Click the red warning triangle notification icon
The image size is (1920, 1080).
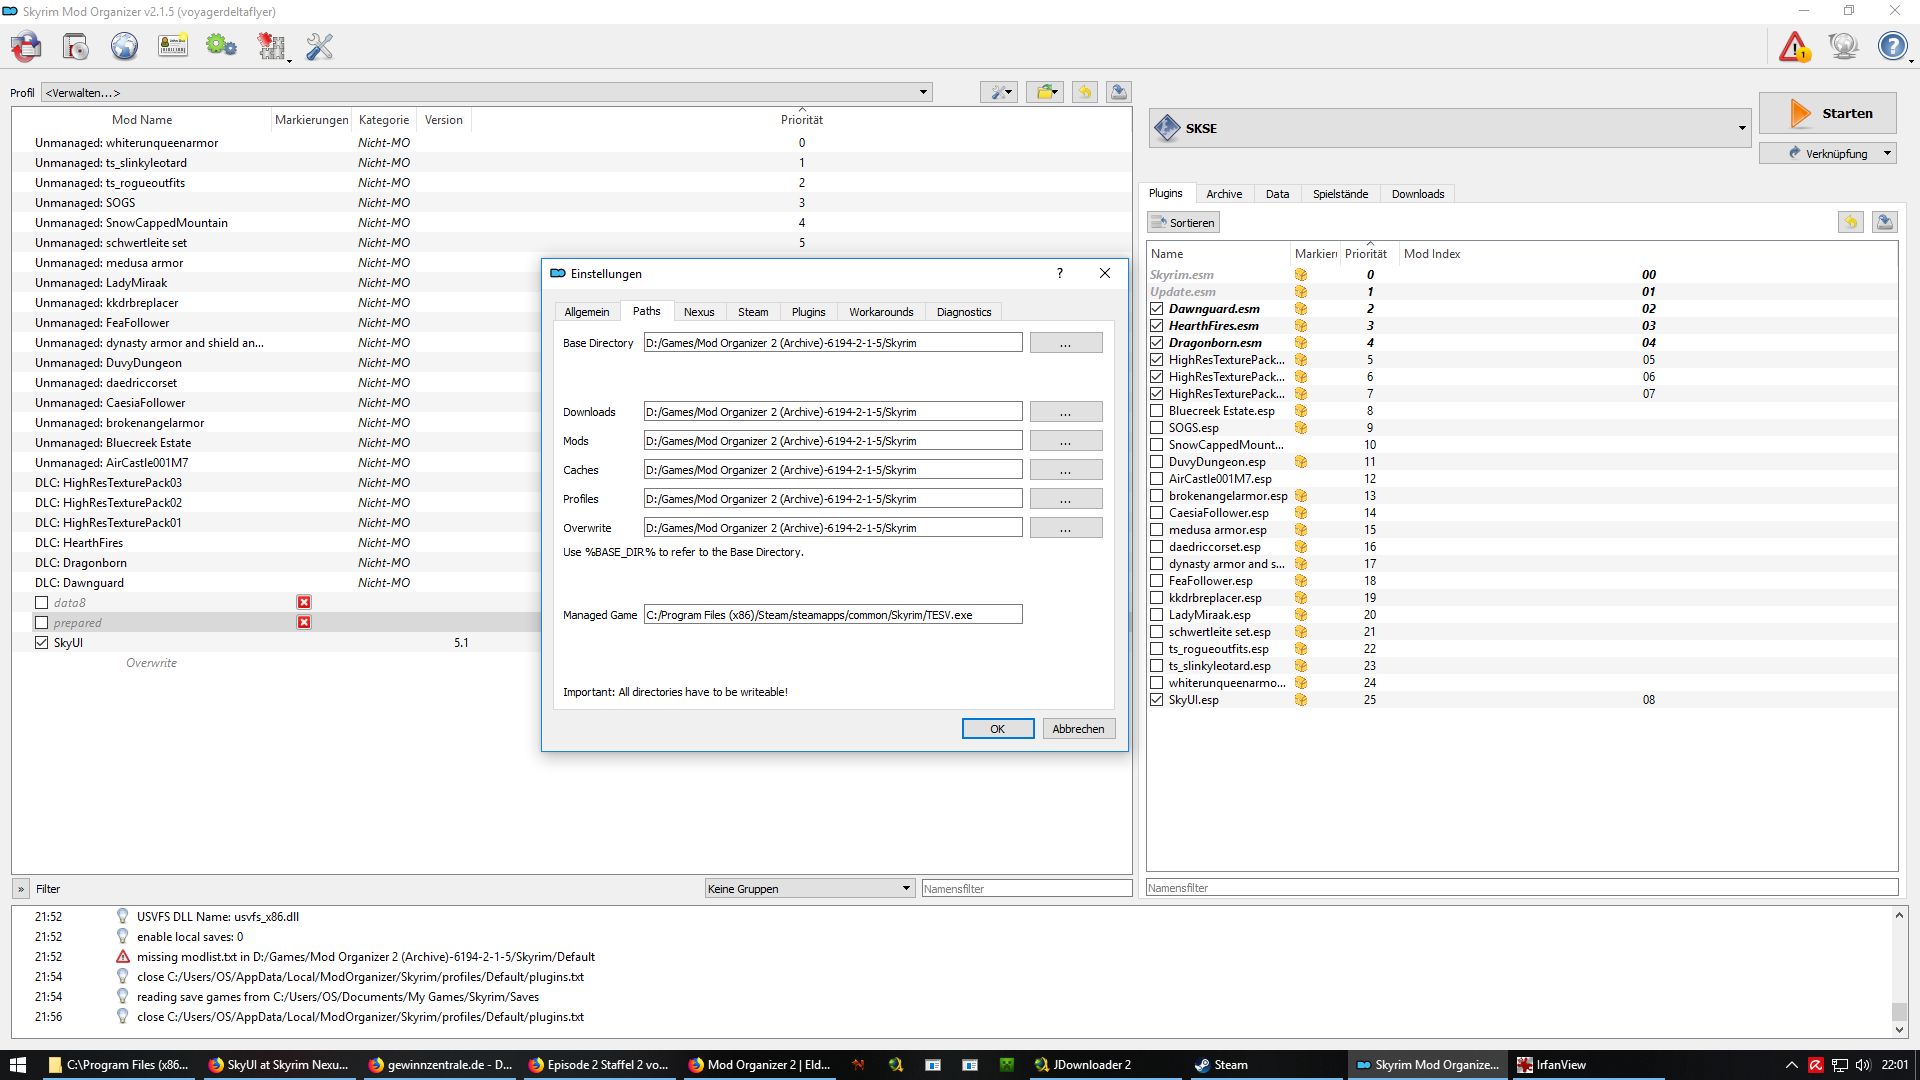1794,46
